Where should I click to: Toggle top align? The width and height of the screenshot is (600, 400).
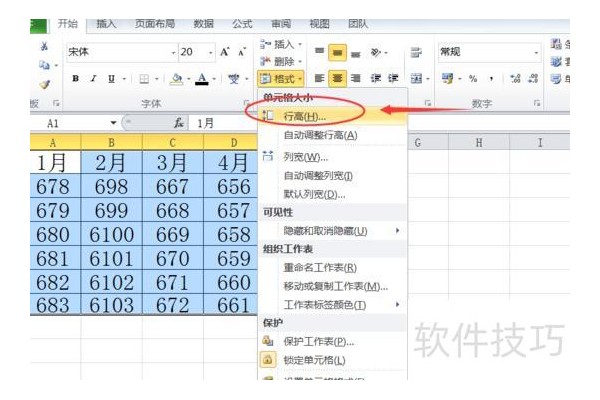[x=319, y=52]
